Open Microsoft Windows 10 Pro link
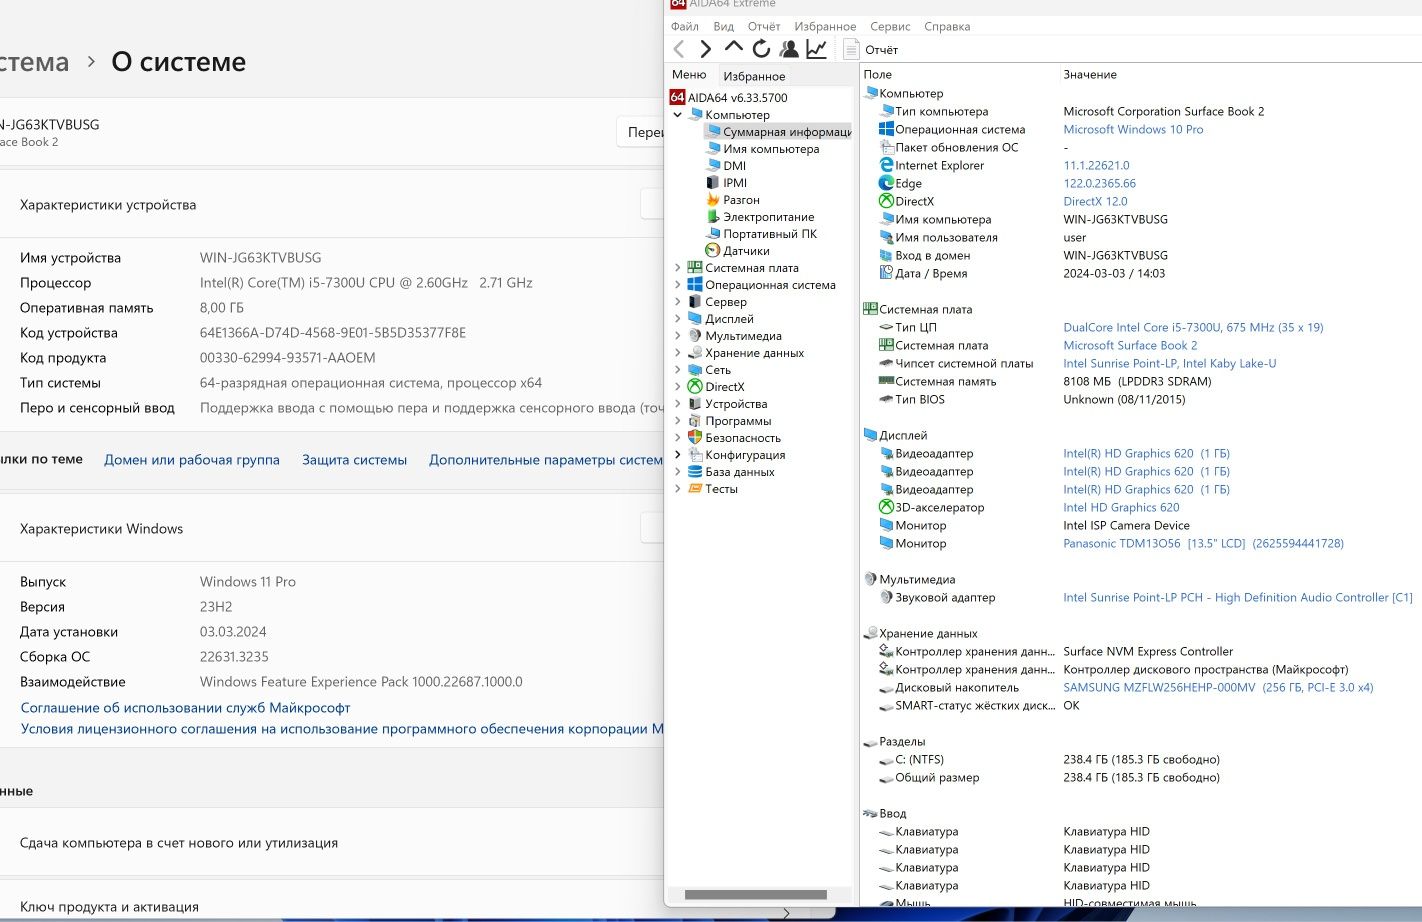Viewport: 1422px width, 922px height. 1133,129
